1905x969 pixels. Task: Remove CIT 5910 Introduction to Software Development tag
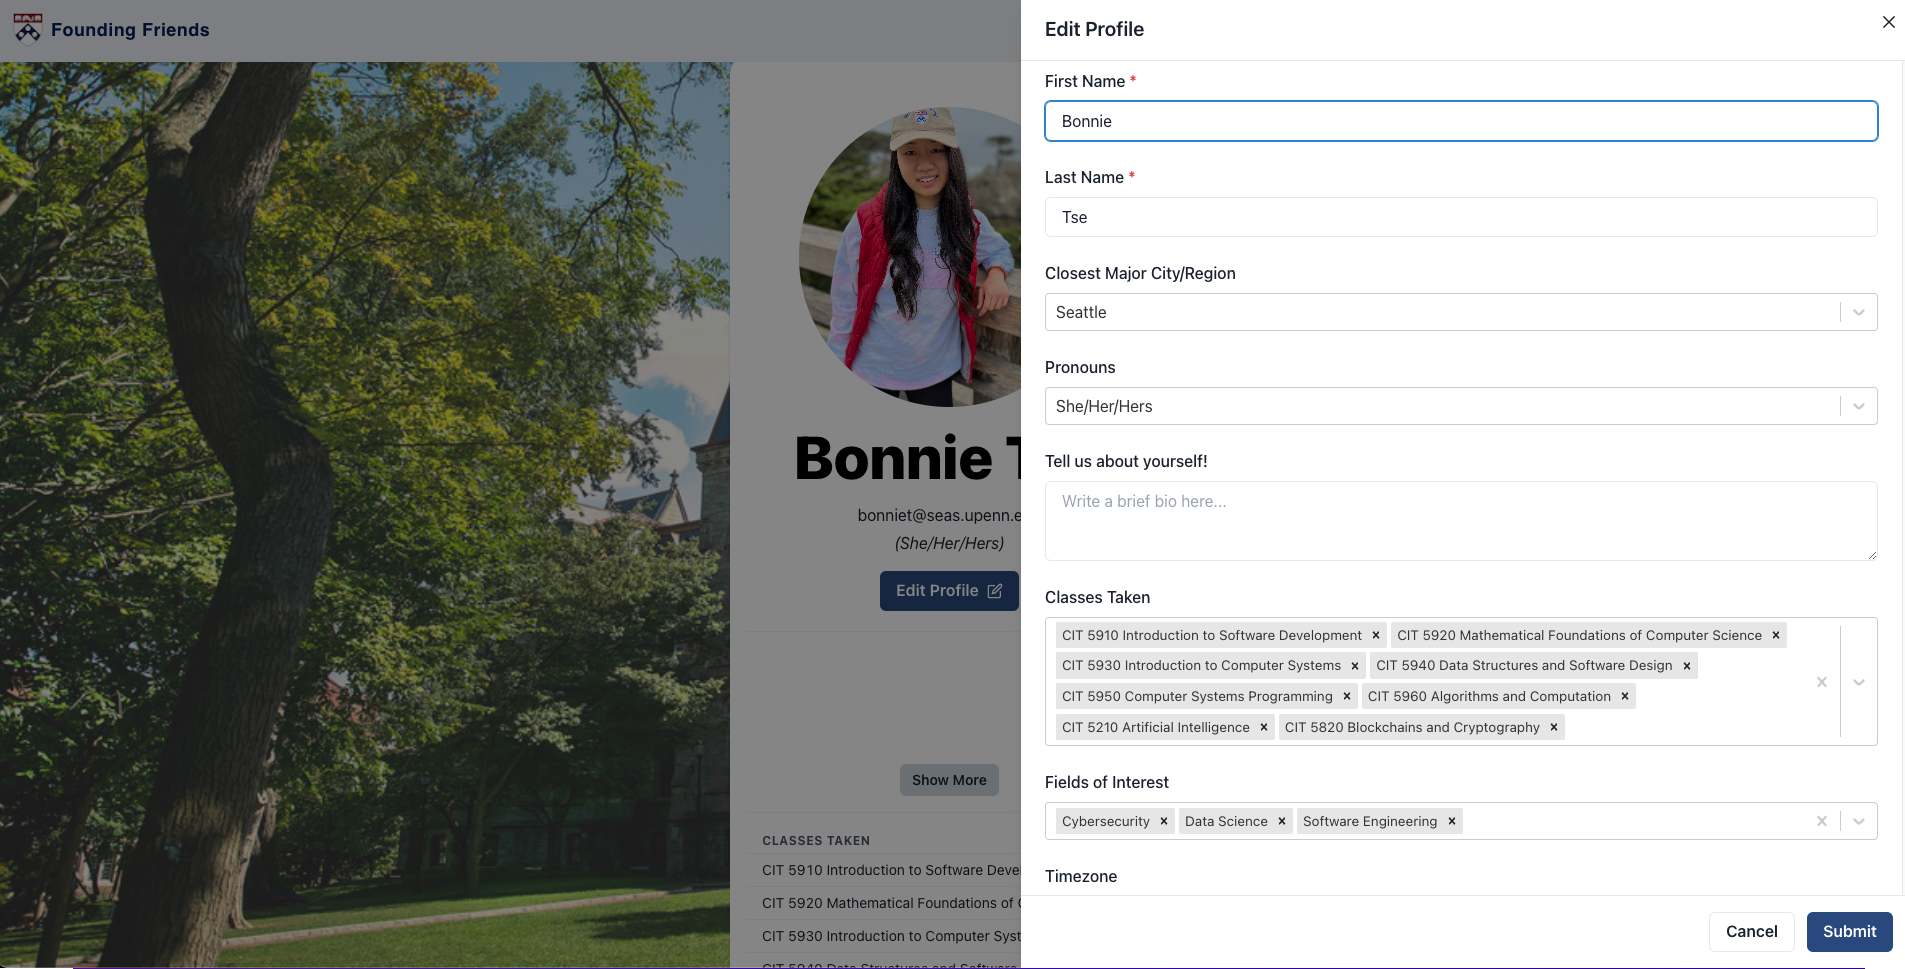(x=1376, y=635)
